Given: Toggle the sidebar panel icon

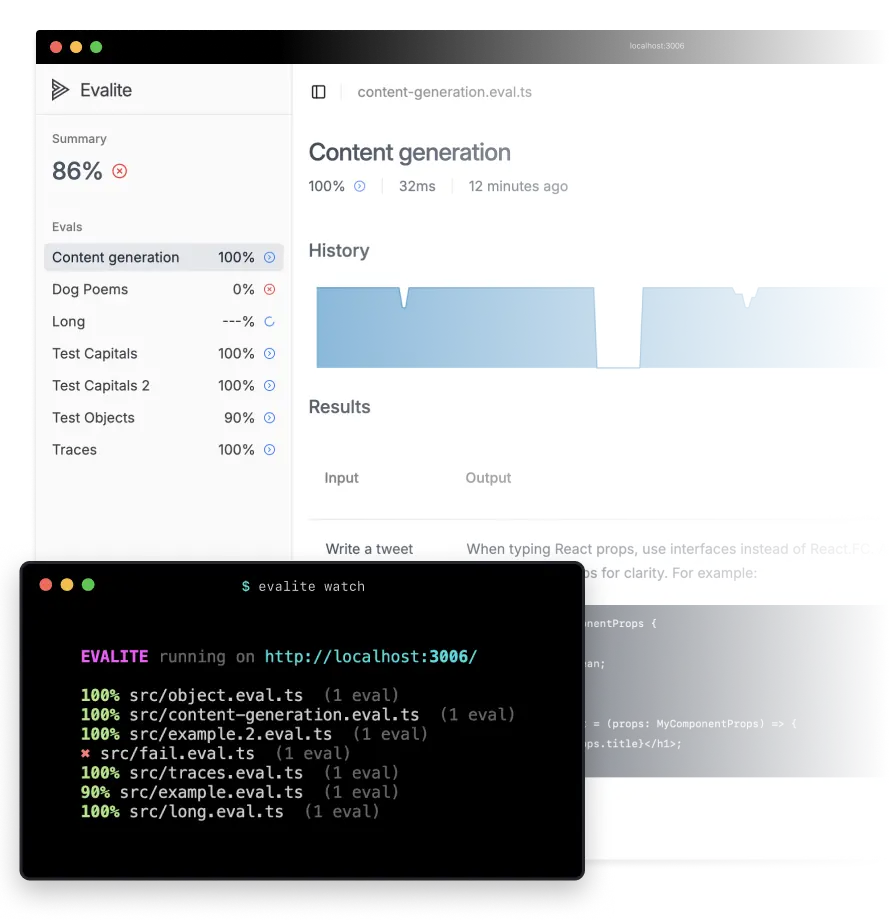Looking at the screenshot, I should (319, 92).
